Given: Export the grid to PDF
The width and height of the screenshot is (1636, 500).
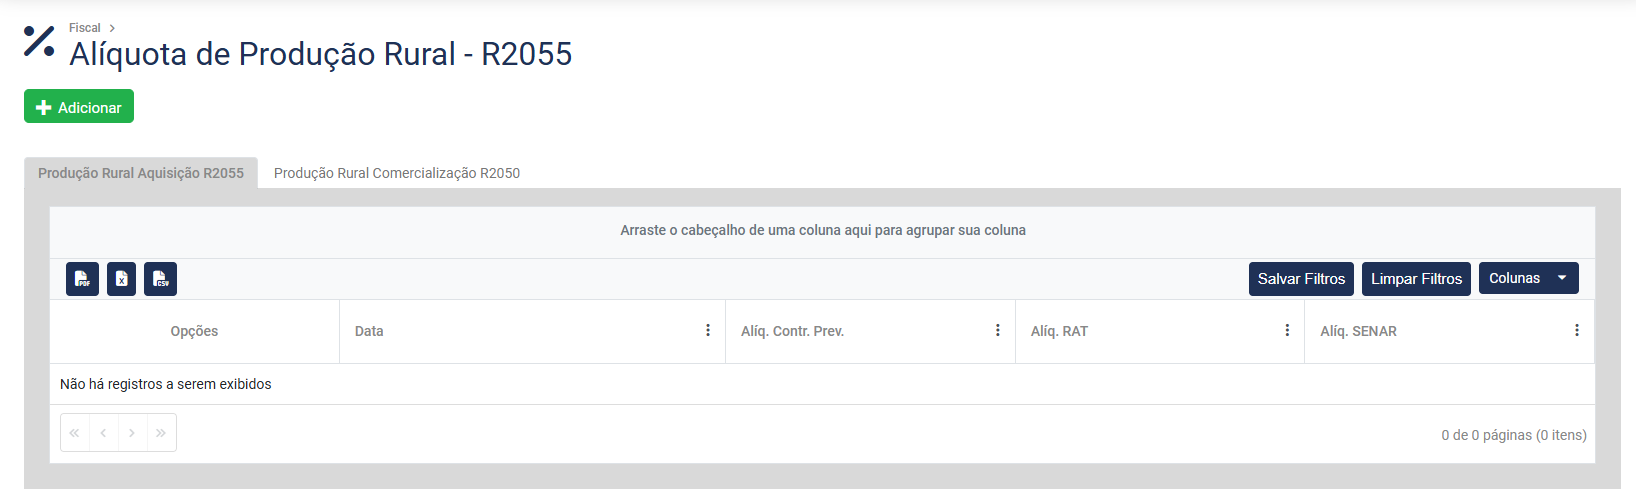Looking at the screenshot, I should pos(82,279).
